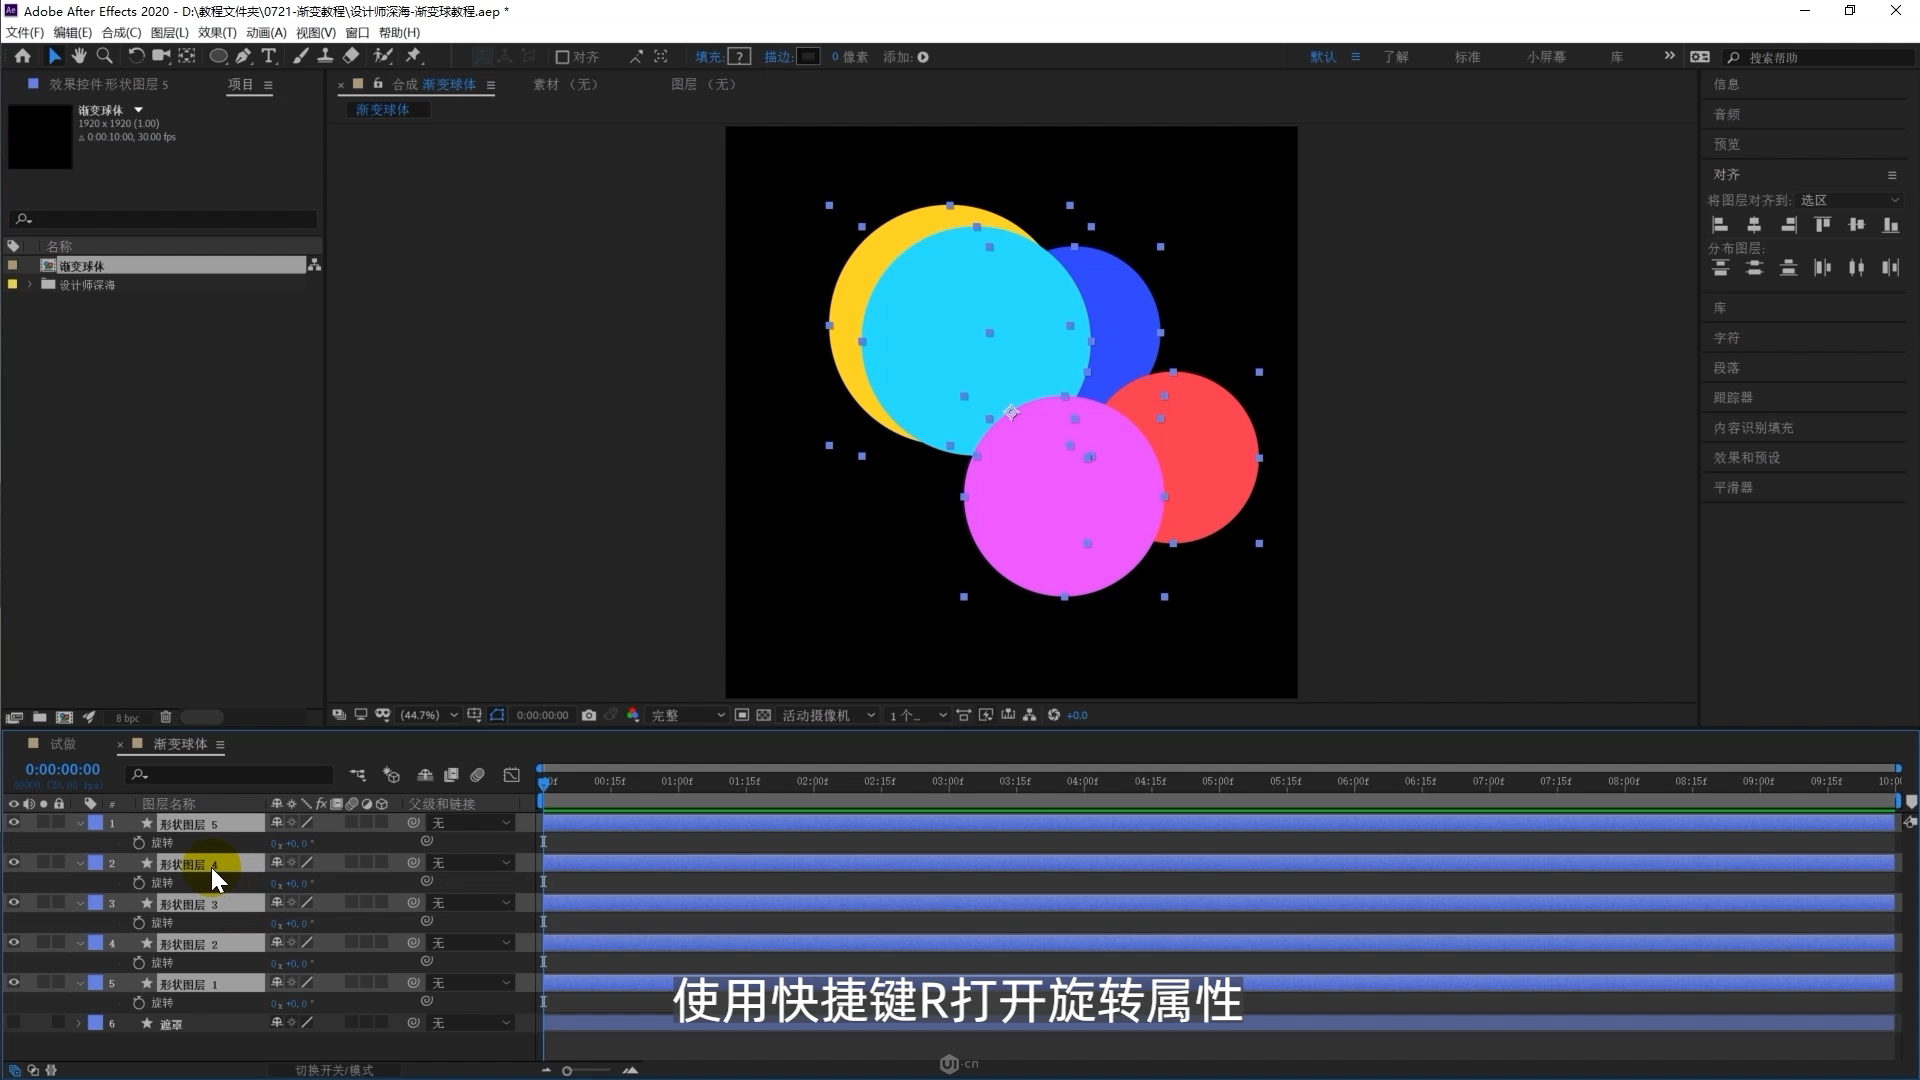
Task: Click the Add shape attribute button
Action: pos(923,57)
